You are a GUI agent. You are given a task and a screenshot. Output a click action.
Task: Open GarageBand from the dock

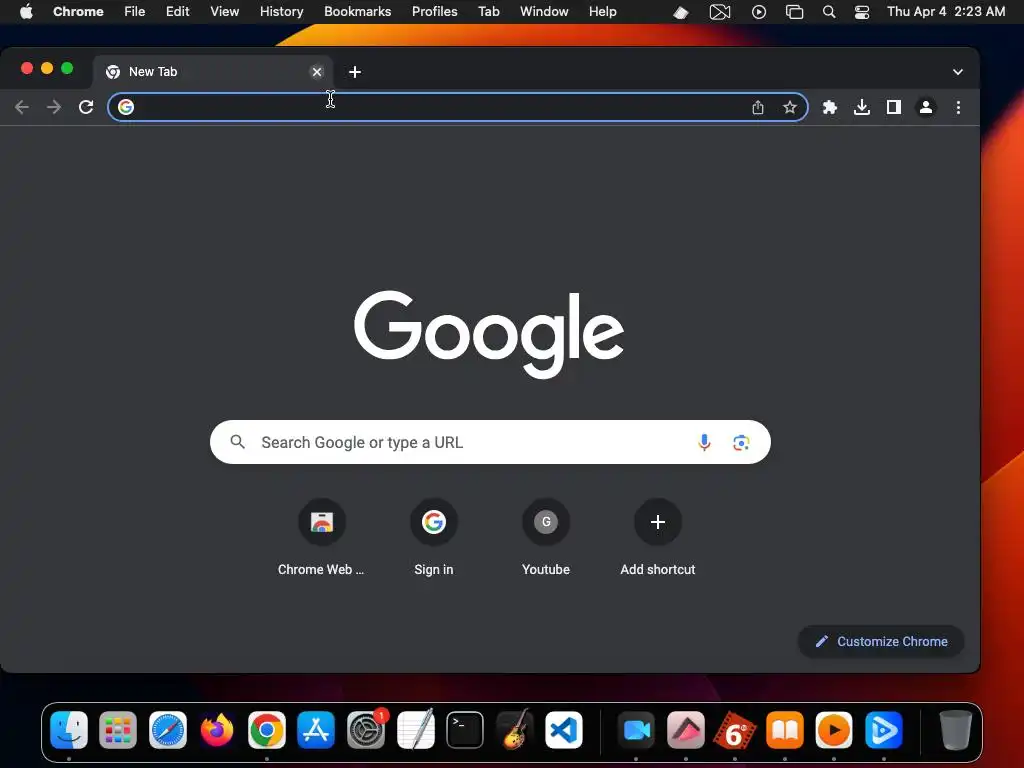tap(515, 730)
